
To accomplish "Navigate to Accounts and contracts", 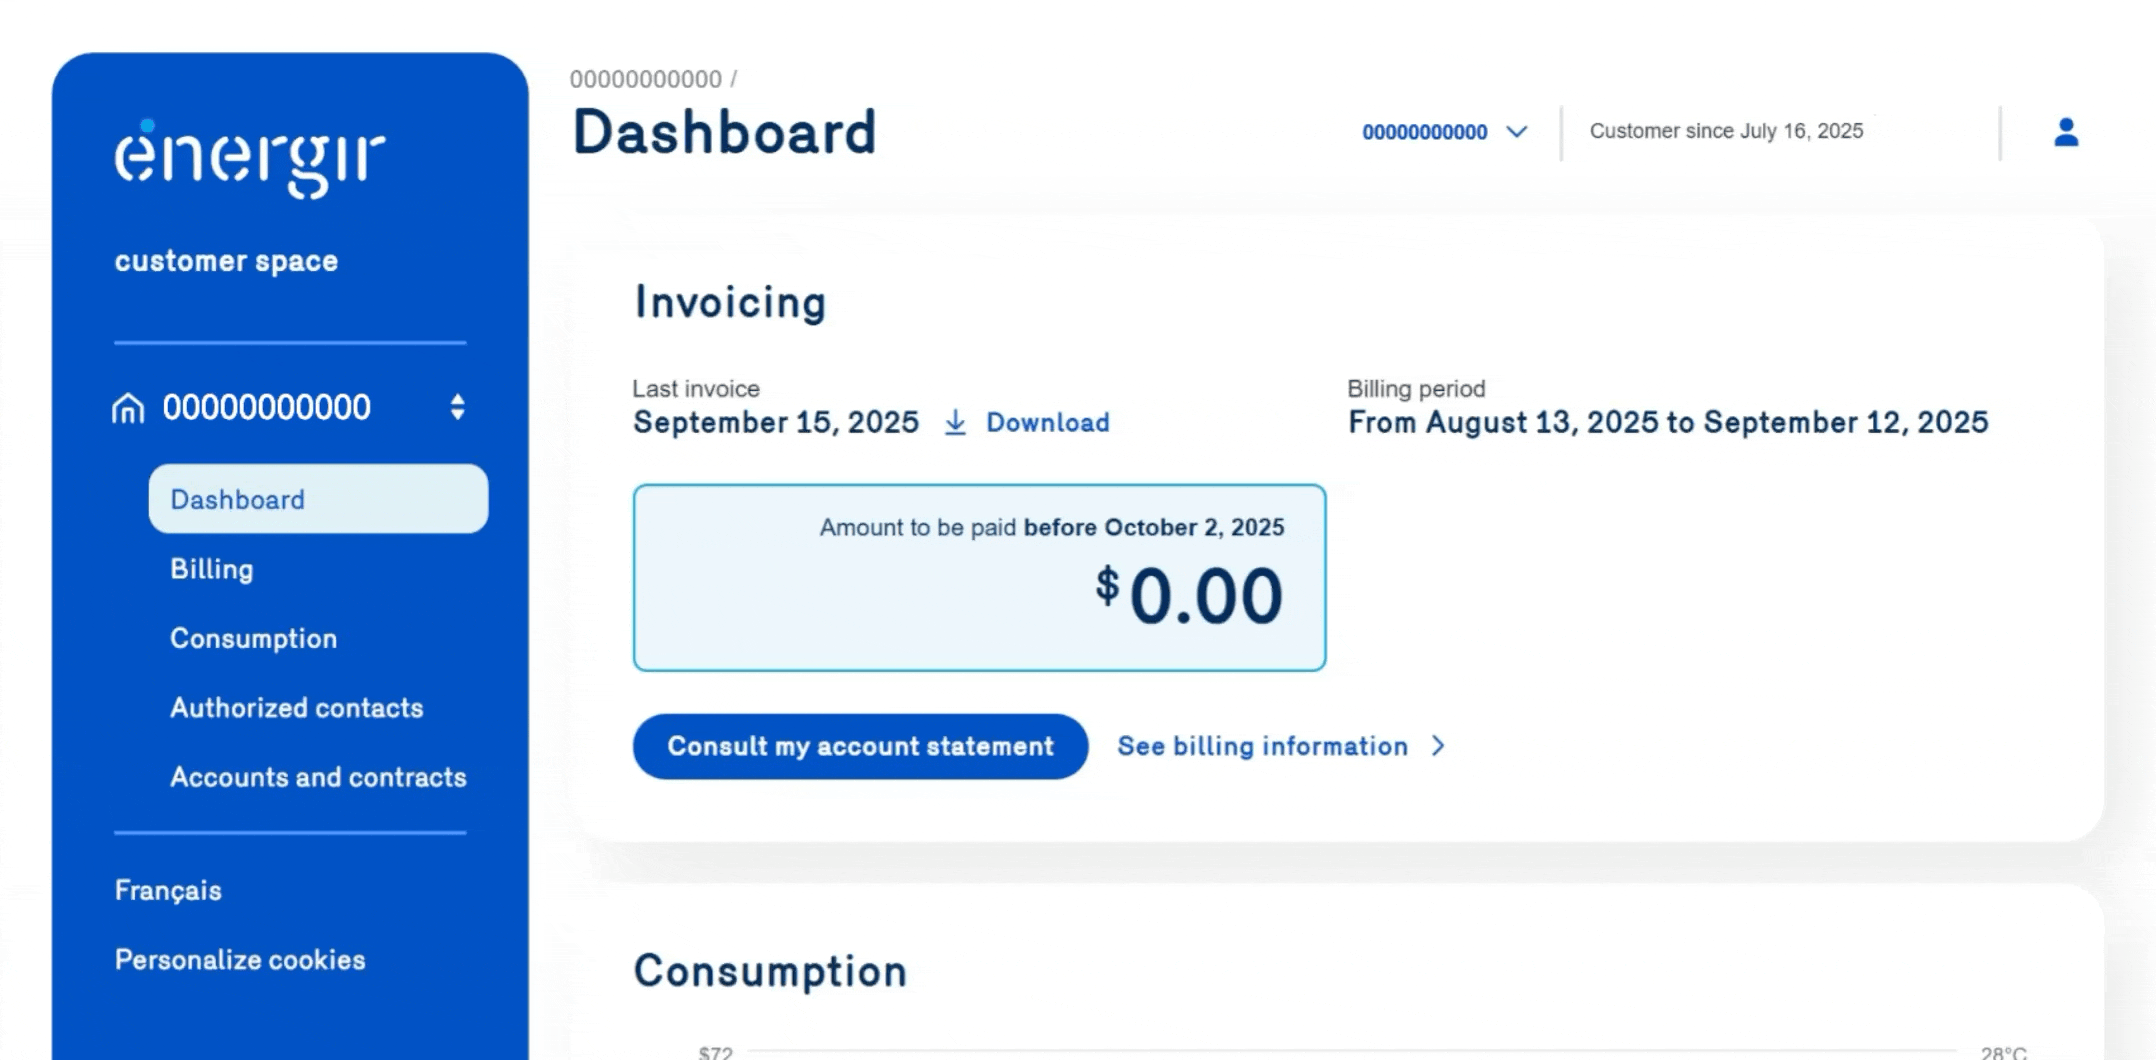I will click(x=318, y=777).
